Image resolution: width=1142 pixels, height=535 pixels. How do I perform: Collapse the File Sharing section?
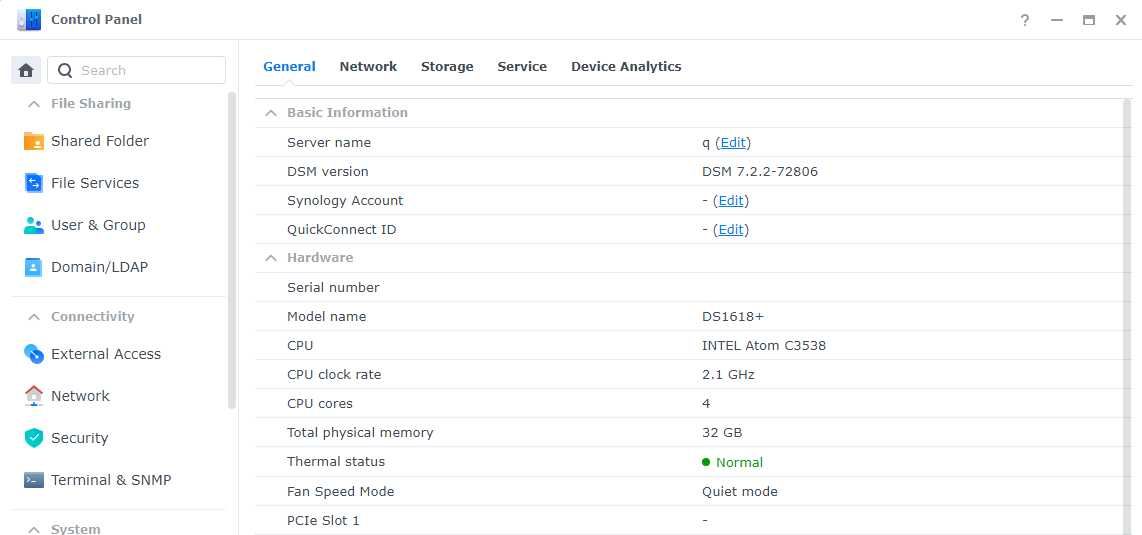click(x=34, y=104)
